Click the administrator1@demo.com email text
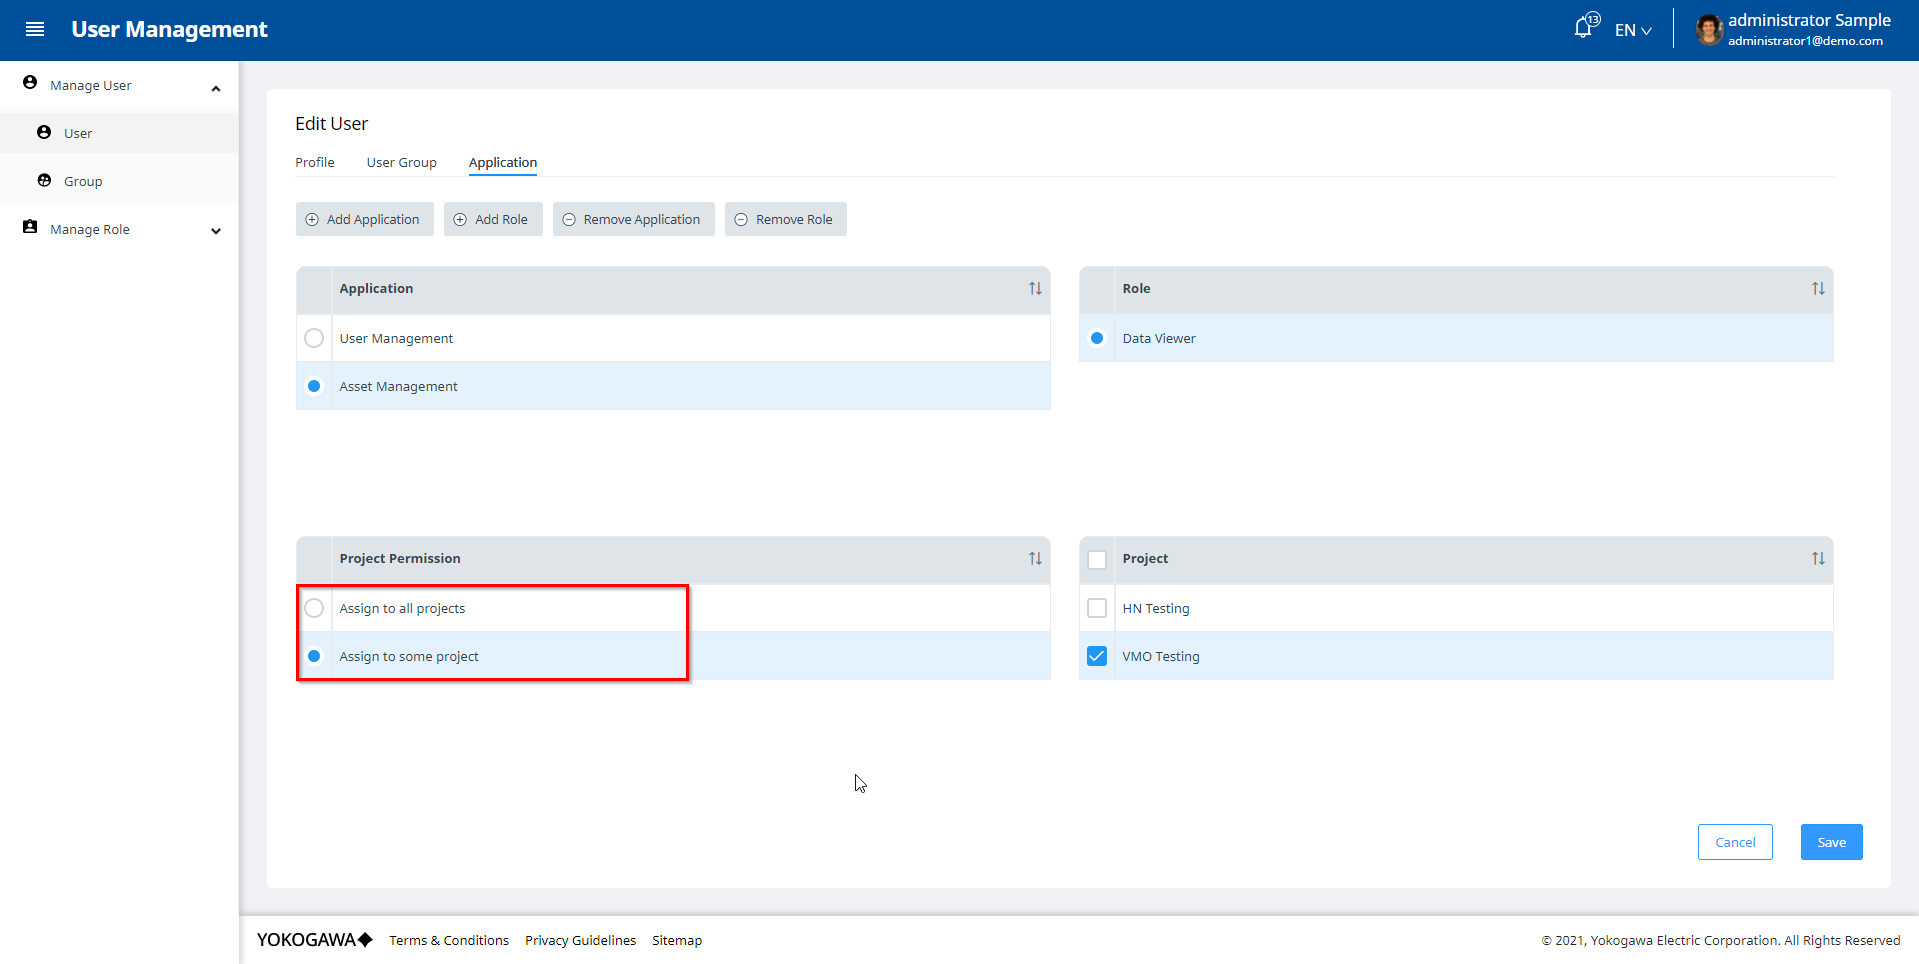The width and height of the screenshot is (1919, 964). (x=1805, y=41)
